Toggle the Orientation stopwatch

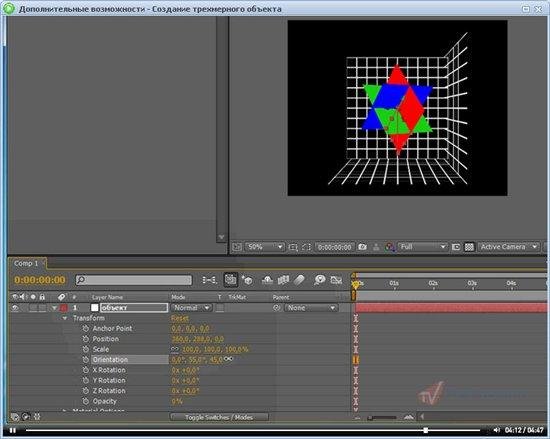click(85, 360)
